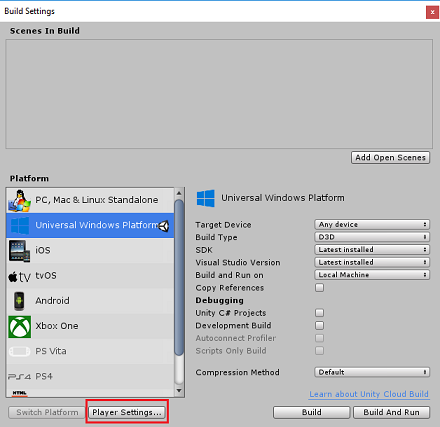The height and width of the screenshot is (427, 440).
Task: Open the SDK dropdown
Action: pyautogui.click(x=372, y=250)
